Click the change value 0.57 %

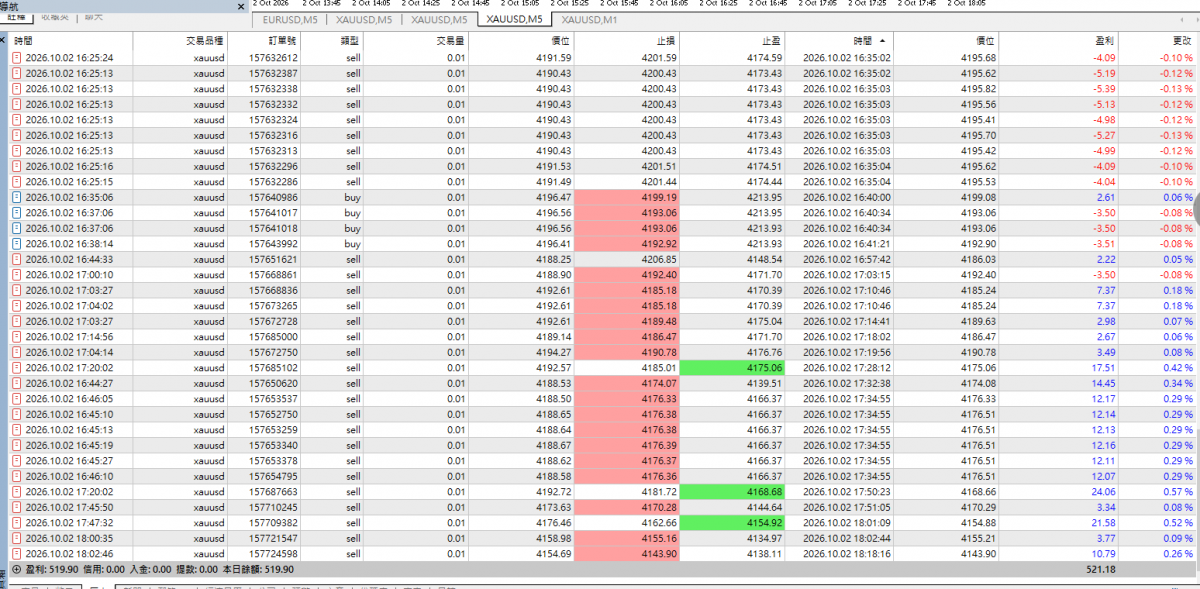tap(1175, 492)
